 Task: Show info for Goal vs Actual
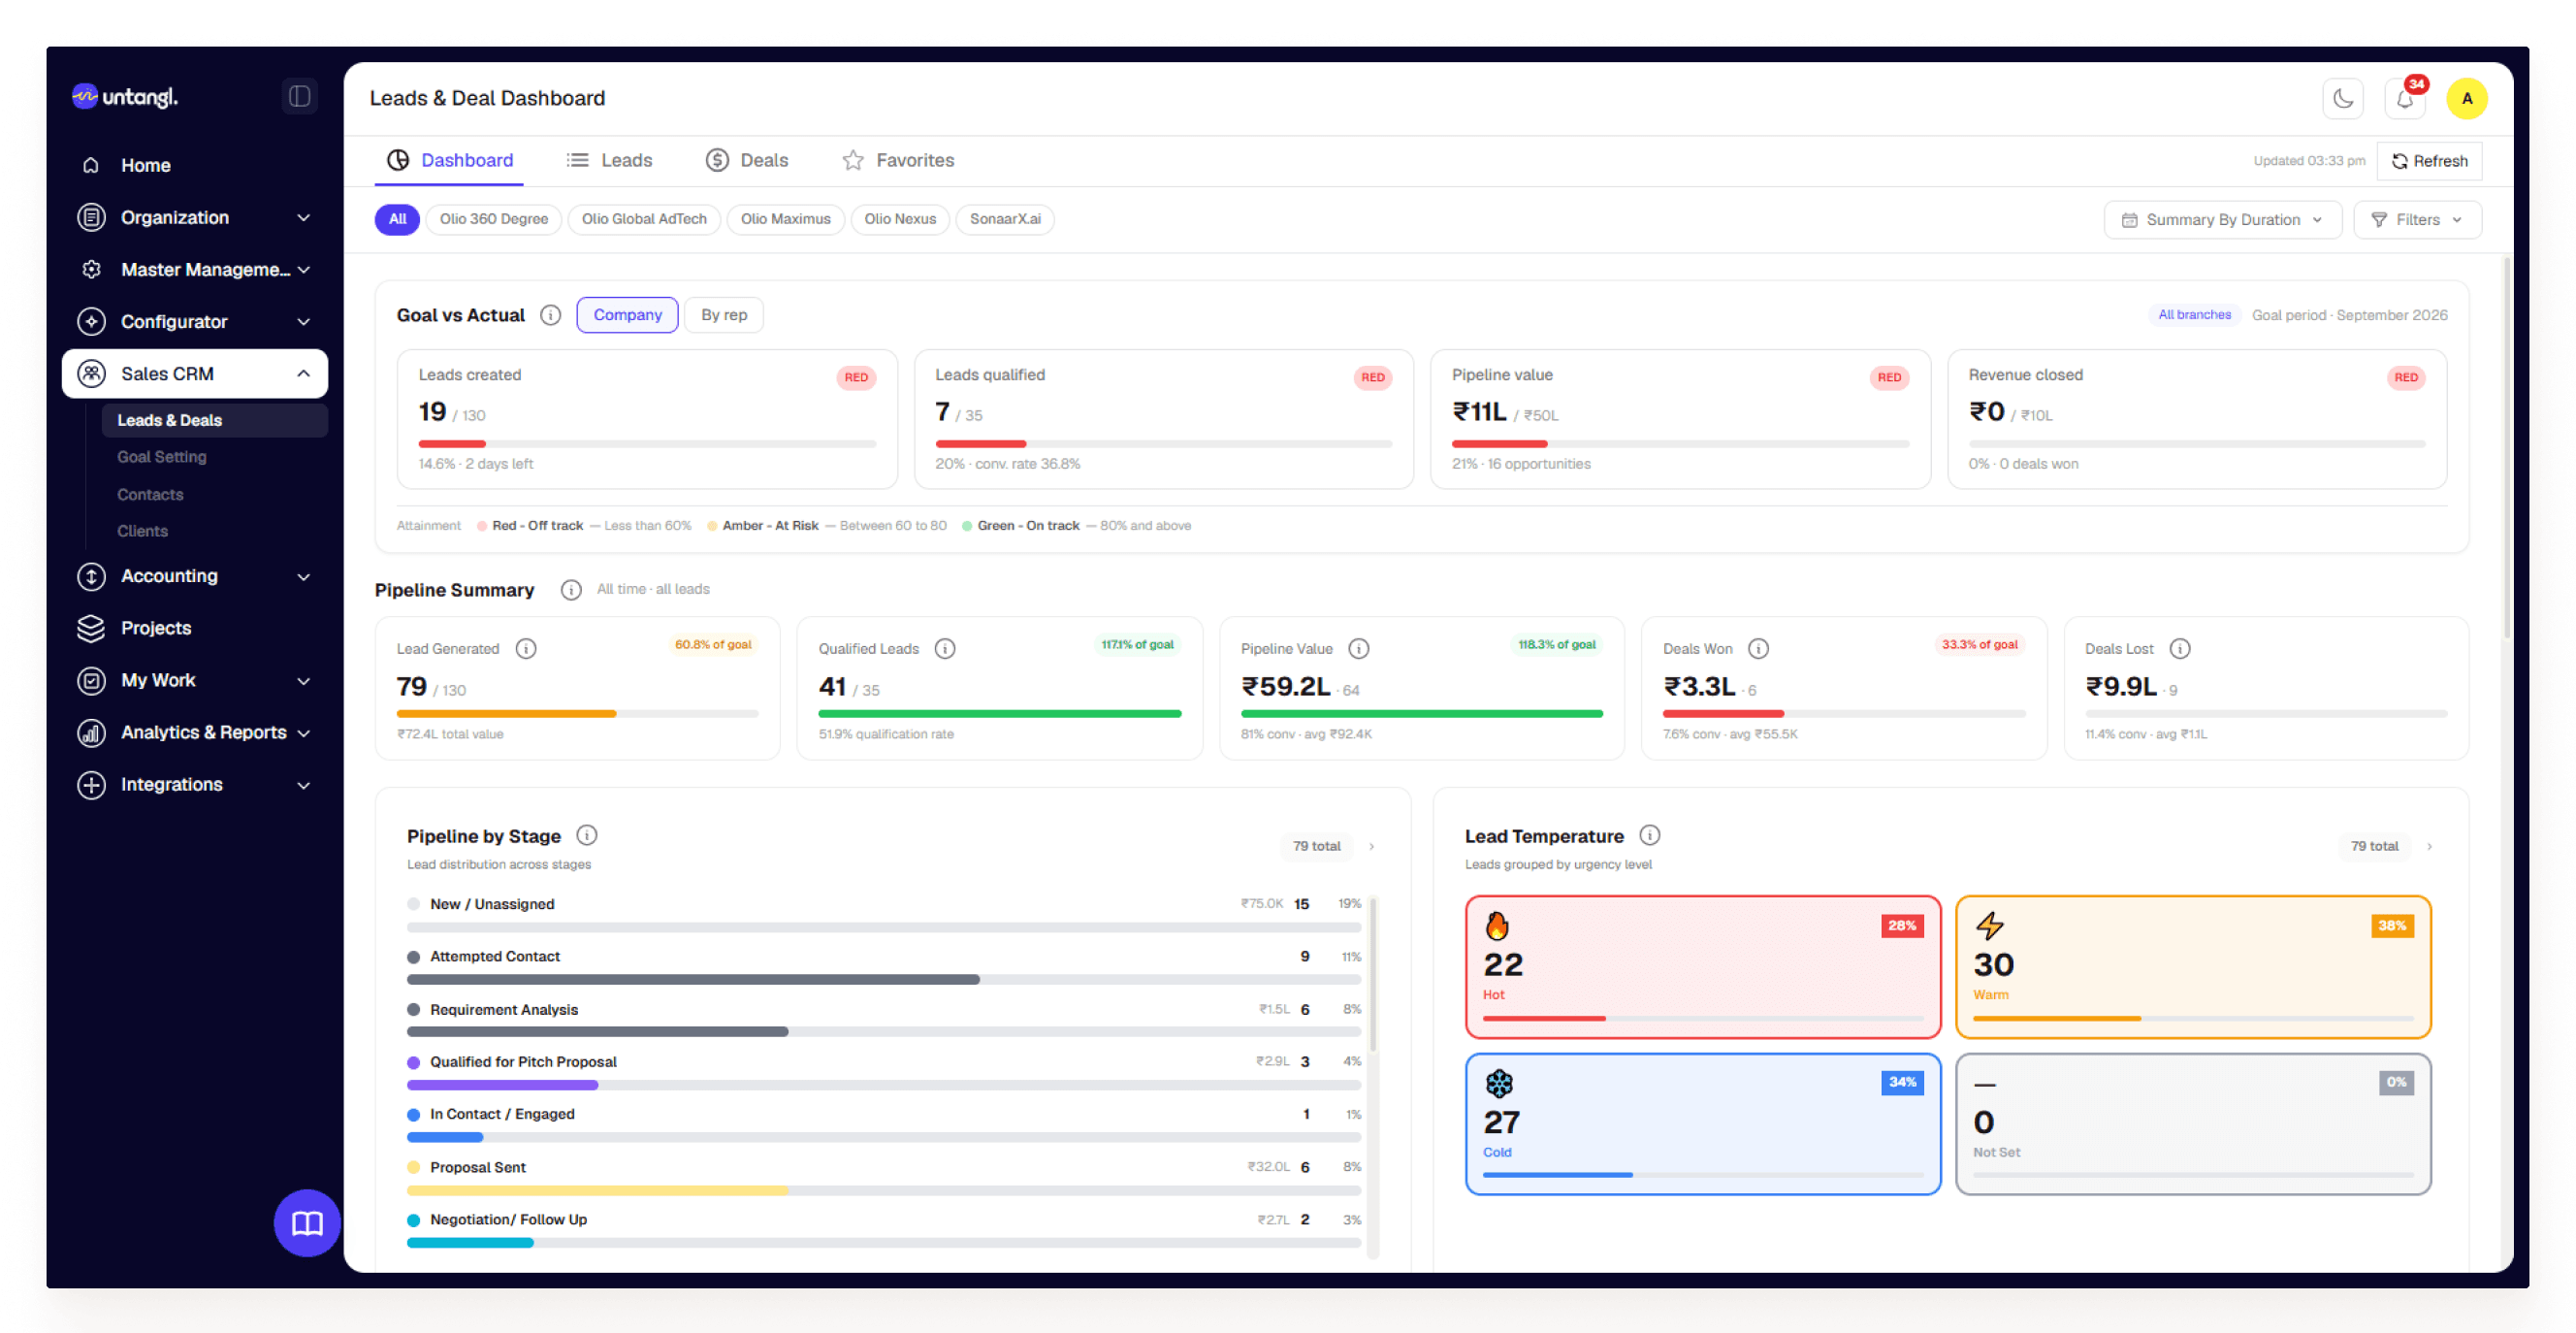(551, 315)
